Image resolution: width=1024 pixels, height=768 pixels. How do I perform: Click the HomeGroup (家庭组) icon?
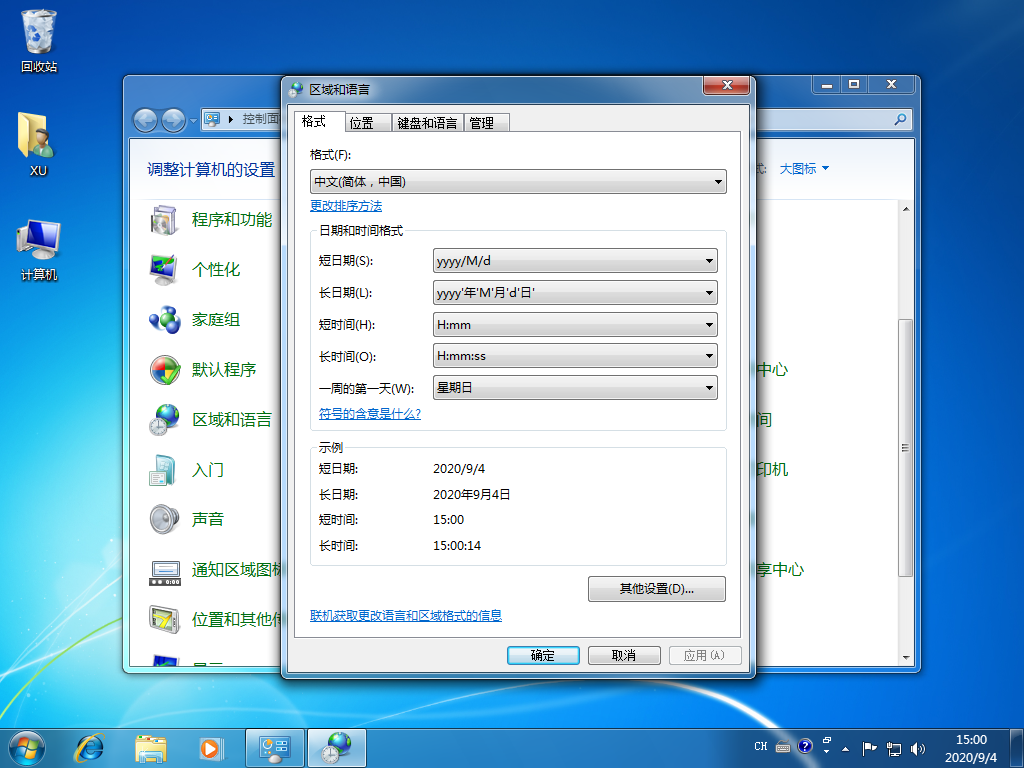[164, 320]
